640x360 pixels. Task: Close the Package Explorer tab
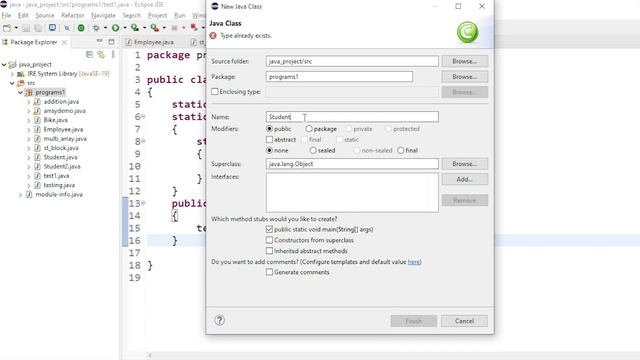[x=64, y=42]
